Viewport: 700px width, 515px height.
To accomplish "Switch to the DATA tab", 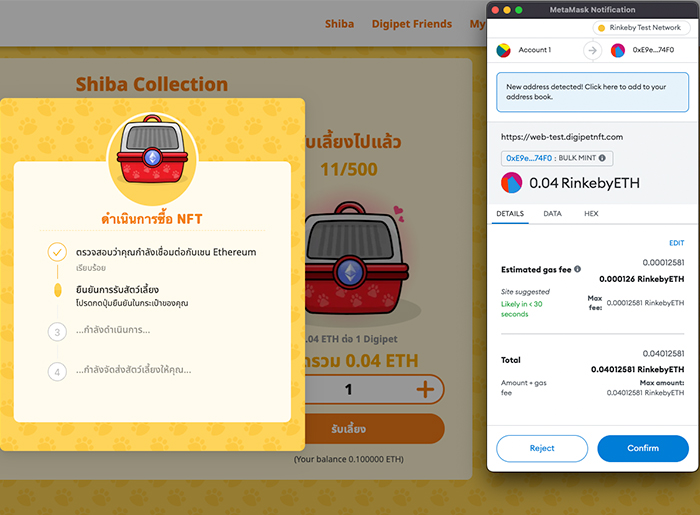I will (x=552, y=213).
